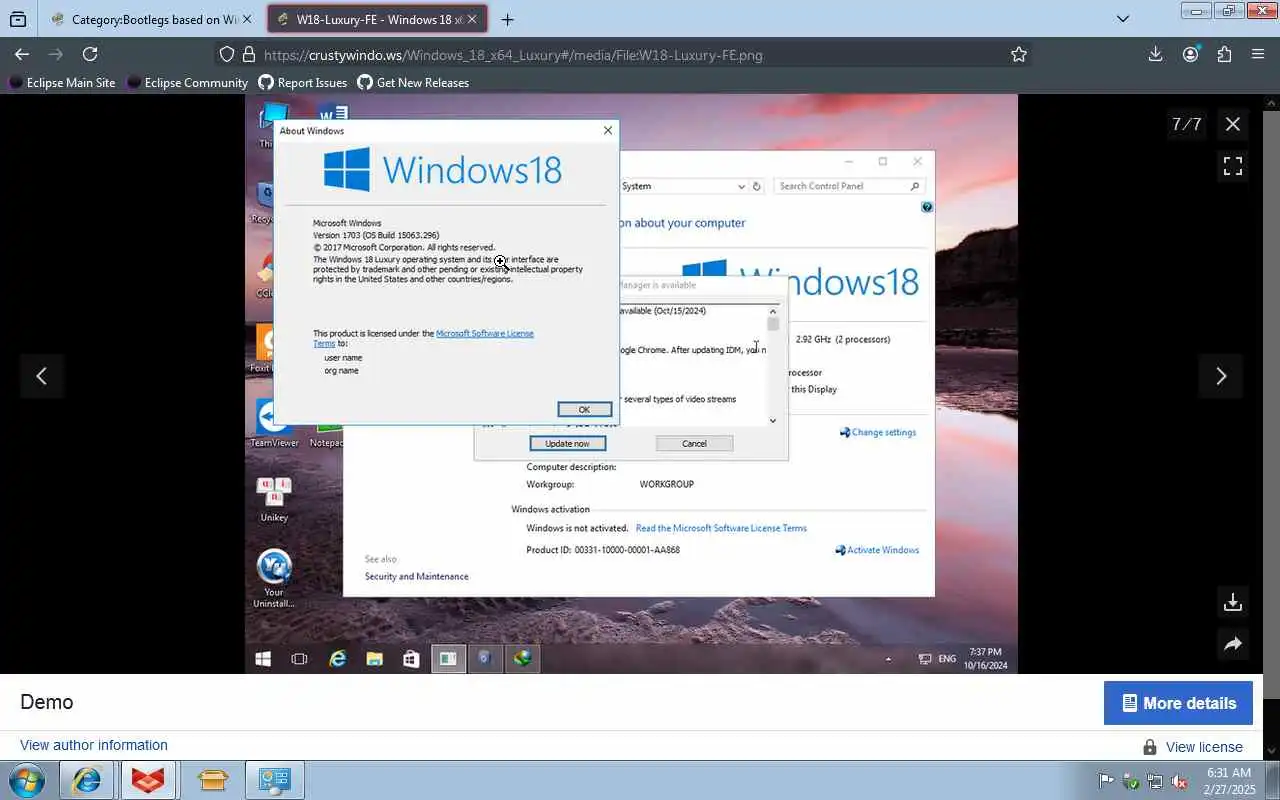Close the W18-Luxury-FE tab
The width and height of the screenshot is (1280, 800).
click(x=473, y=19)
